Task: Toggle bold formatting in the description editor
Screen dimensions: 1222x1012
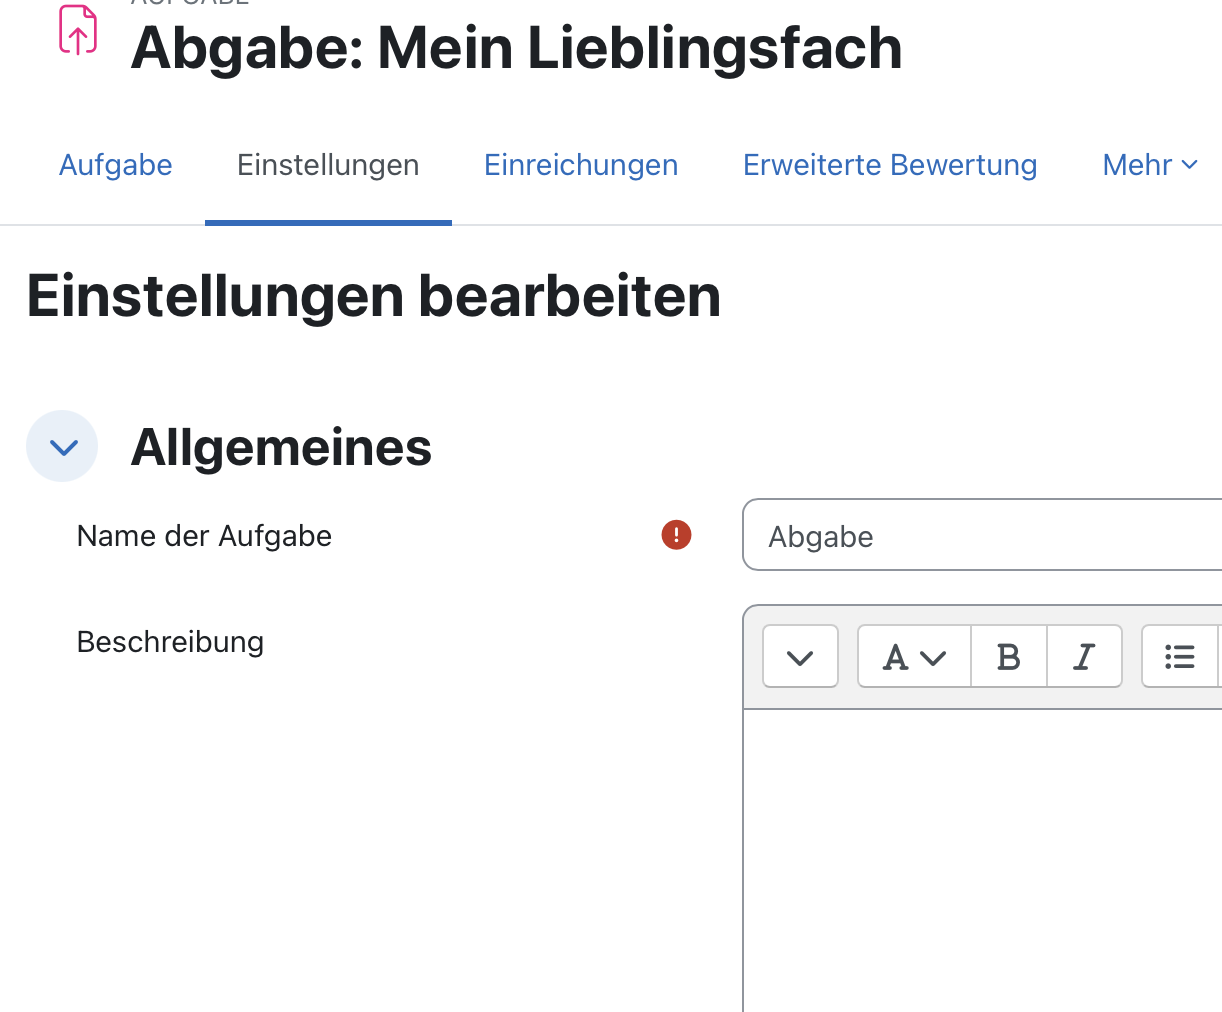Action: coord(1008,657)
